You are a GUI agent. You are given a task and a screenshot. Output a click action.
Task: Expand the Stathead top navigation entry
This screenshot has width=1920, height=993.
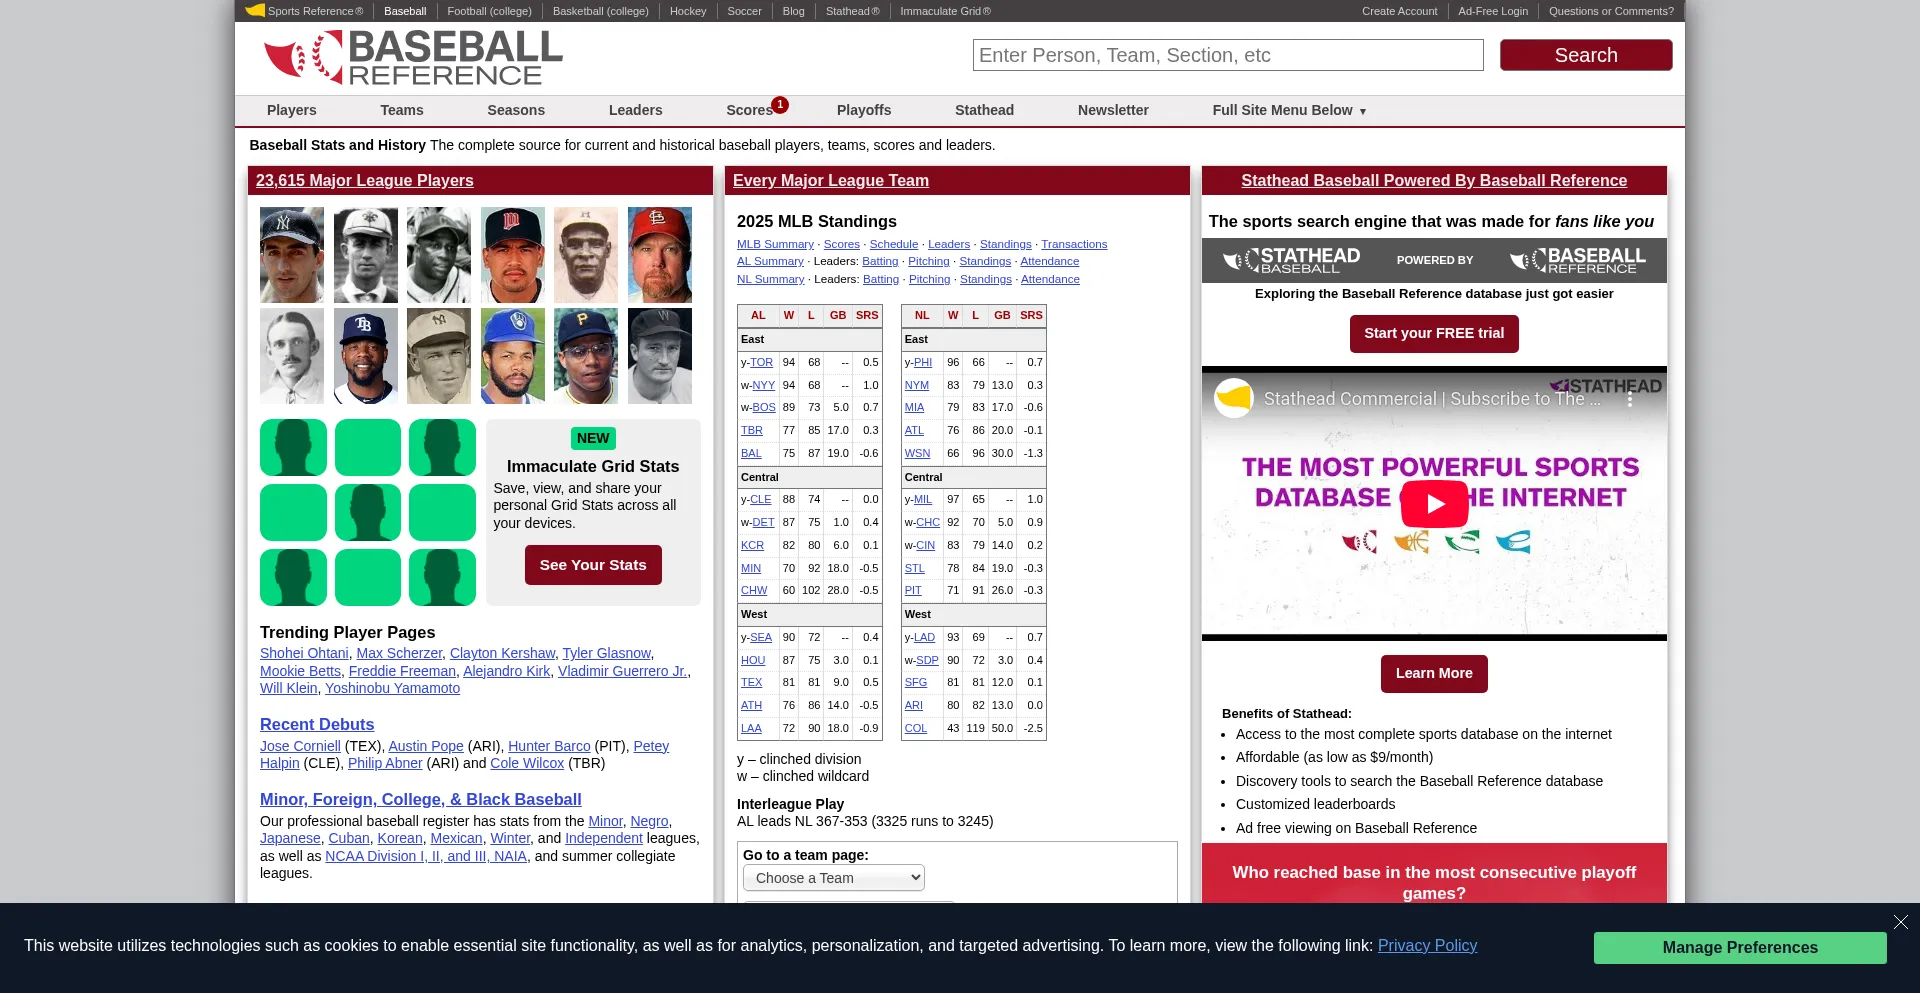click(984, 110)
